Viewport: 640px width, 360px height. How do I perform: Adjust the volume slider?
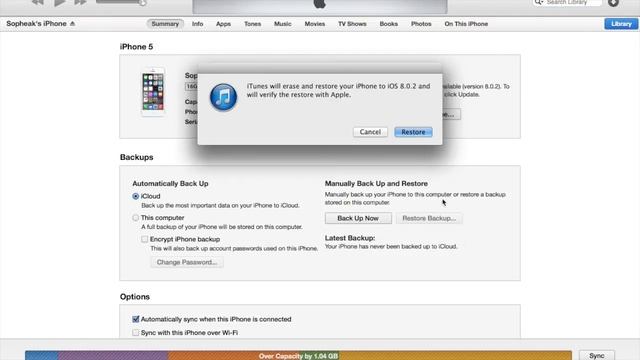coord(121,2)
